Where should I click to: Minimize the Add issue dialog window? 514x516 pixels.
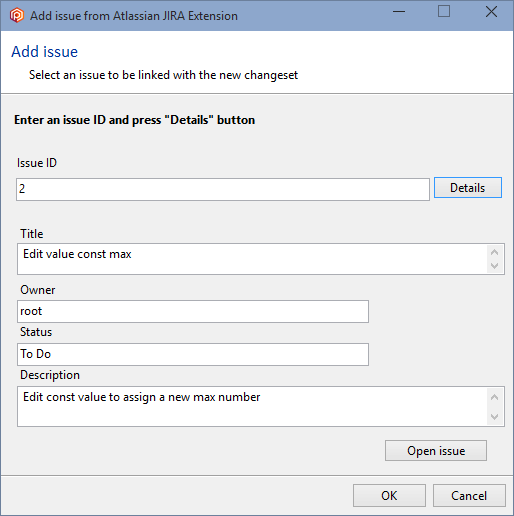coord(399,12)
